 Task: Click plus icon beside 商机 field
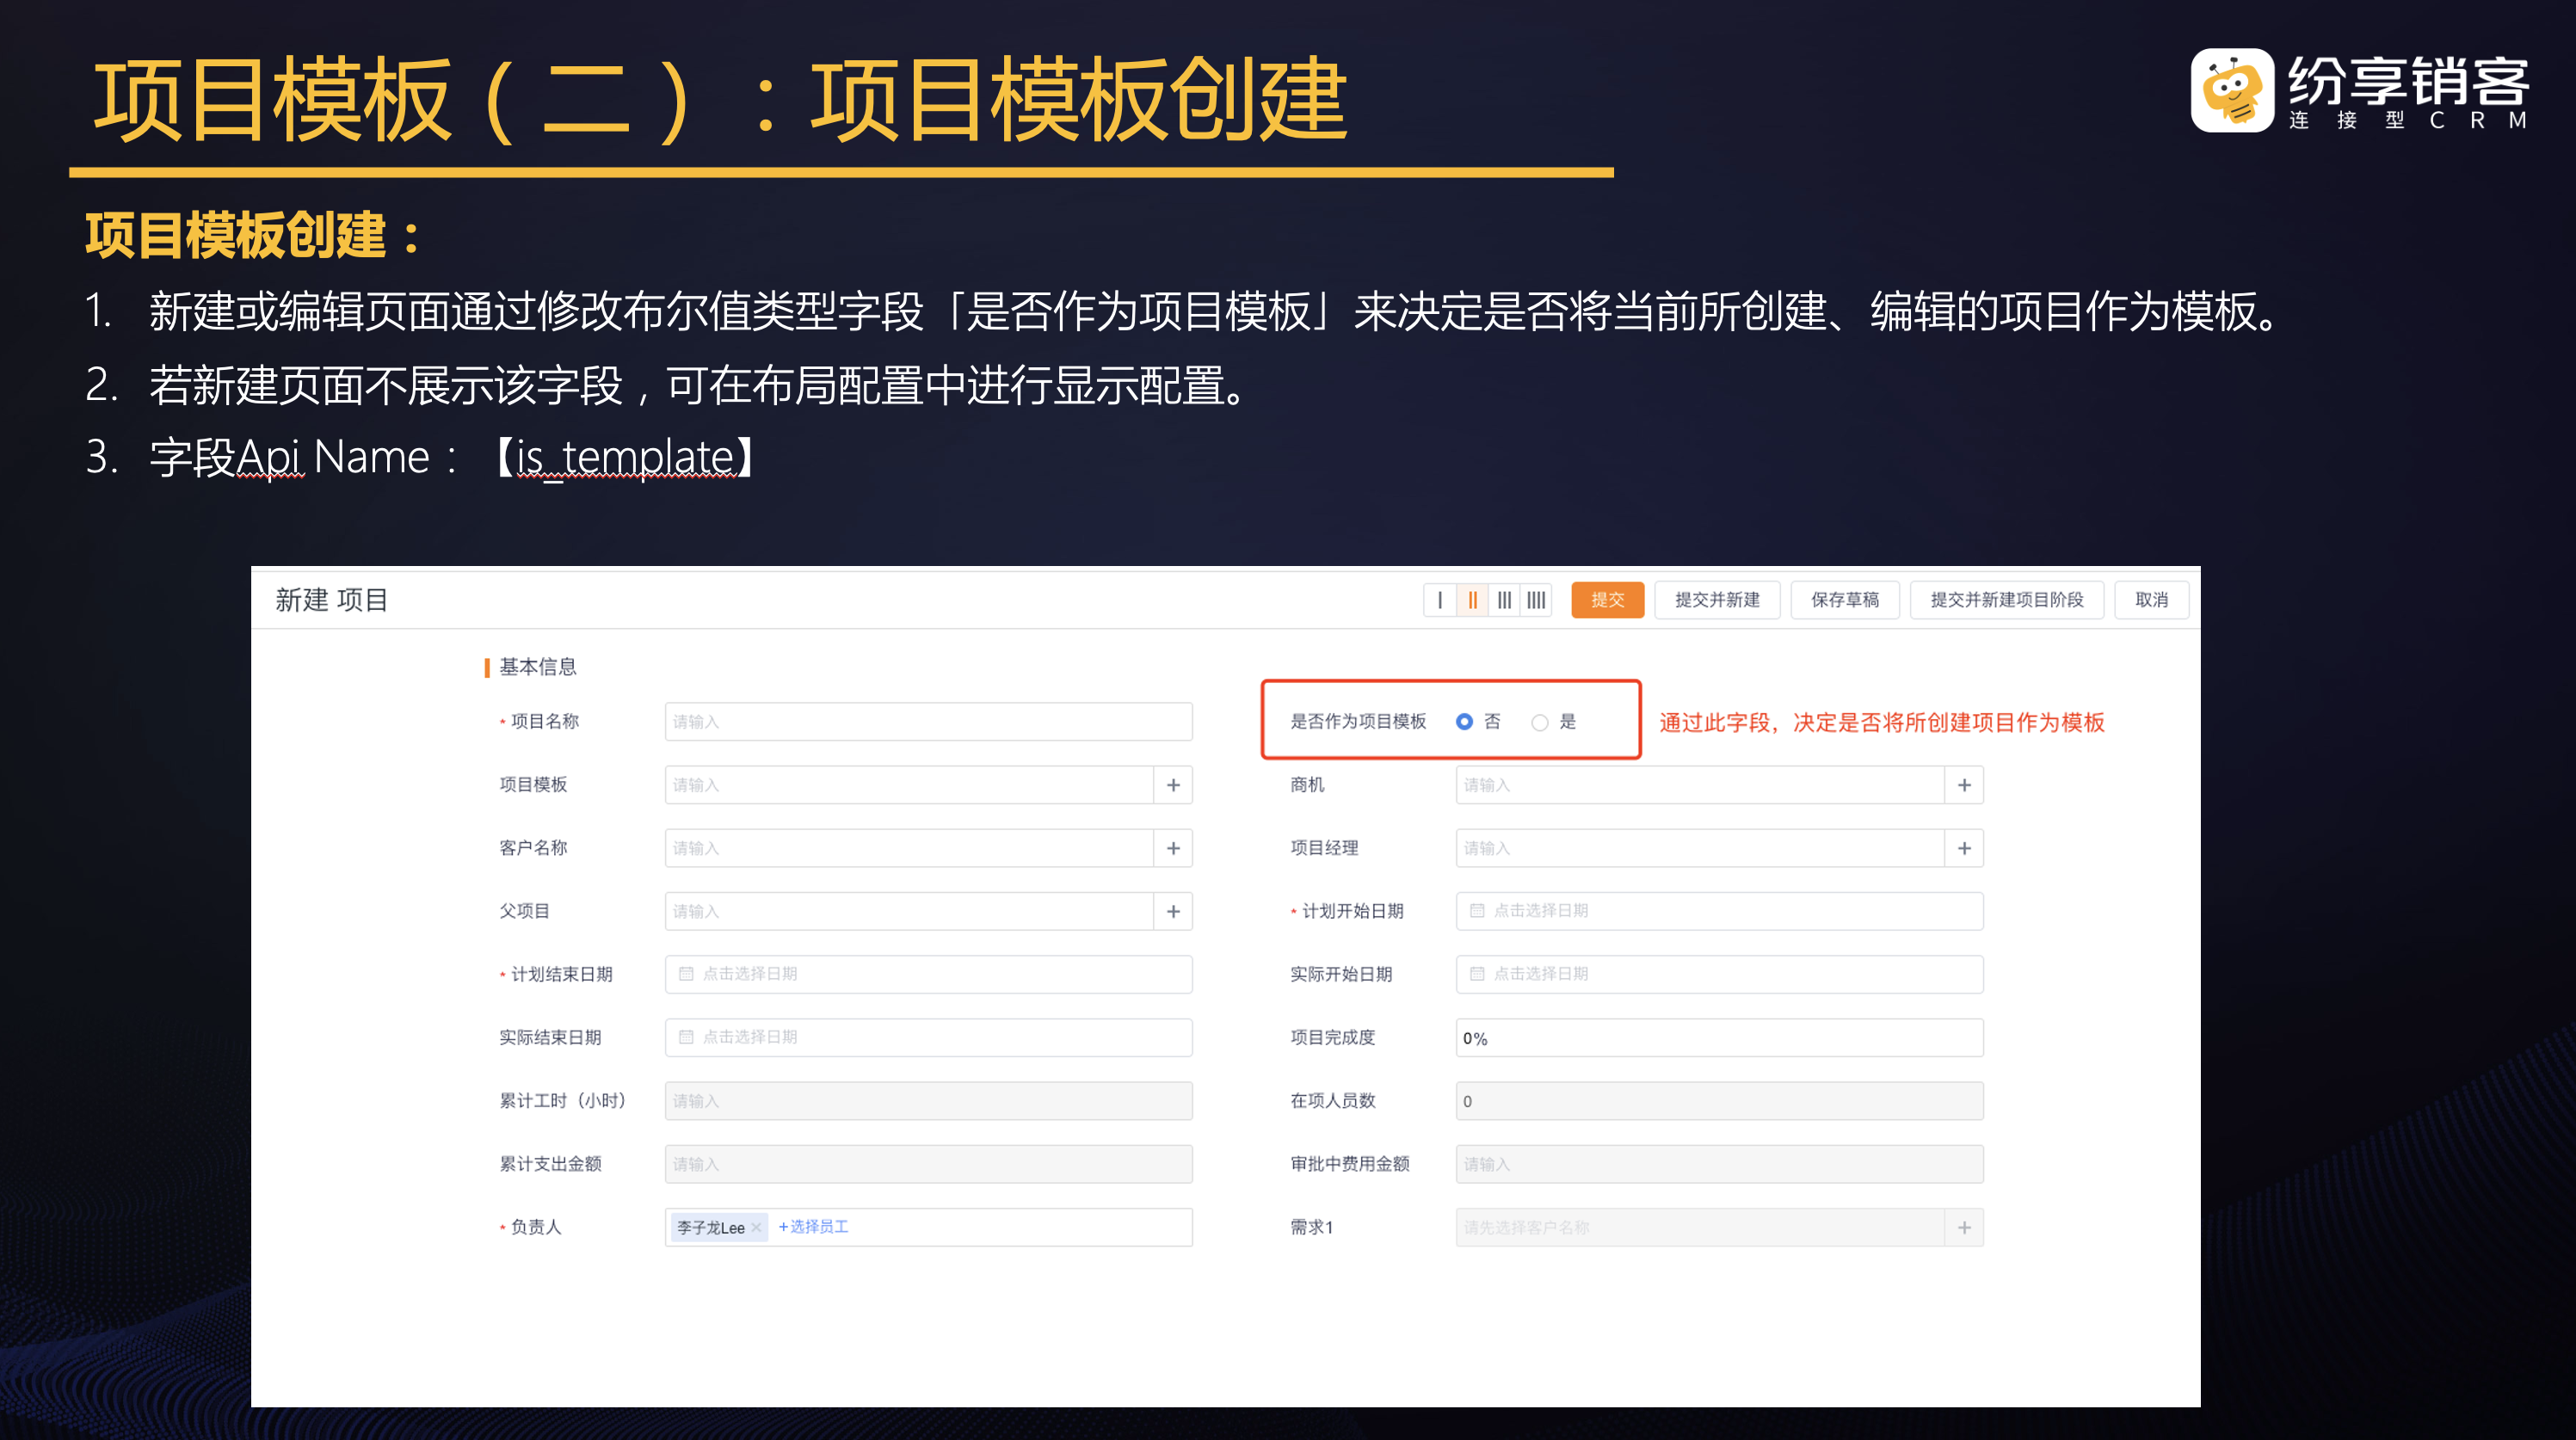(1964, 785)
